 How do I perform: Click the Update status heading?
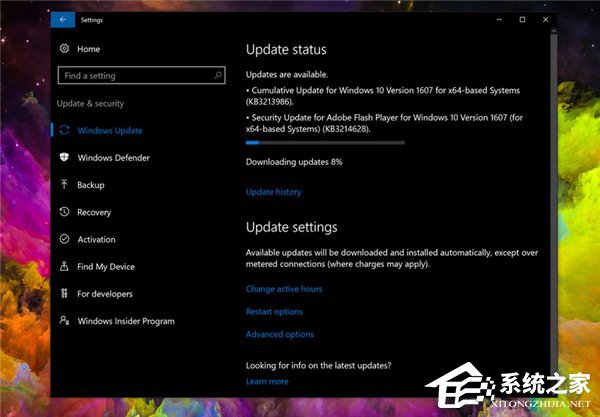286,50
